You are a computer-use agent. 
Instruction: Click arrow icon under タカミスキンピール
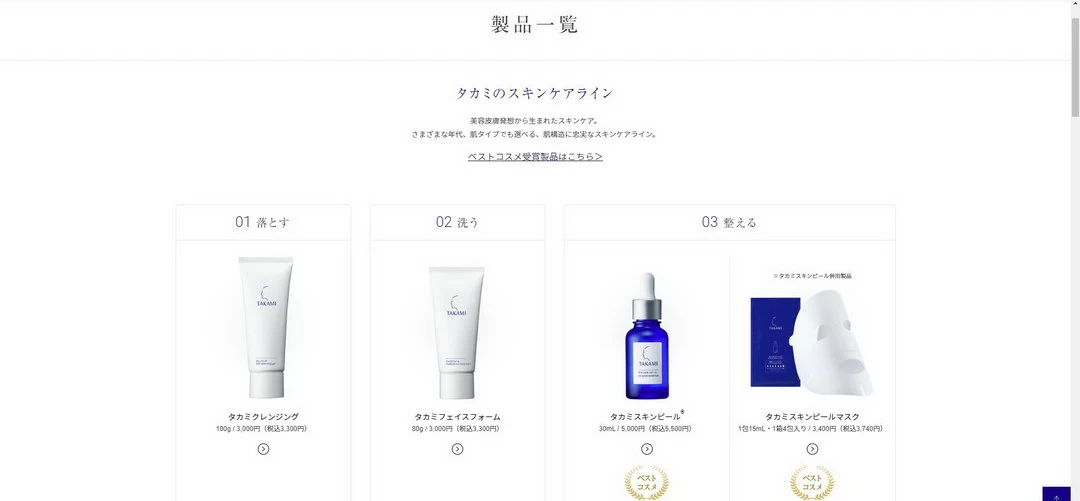tap(647, 449)
